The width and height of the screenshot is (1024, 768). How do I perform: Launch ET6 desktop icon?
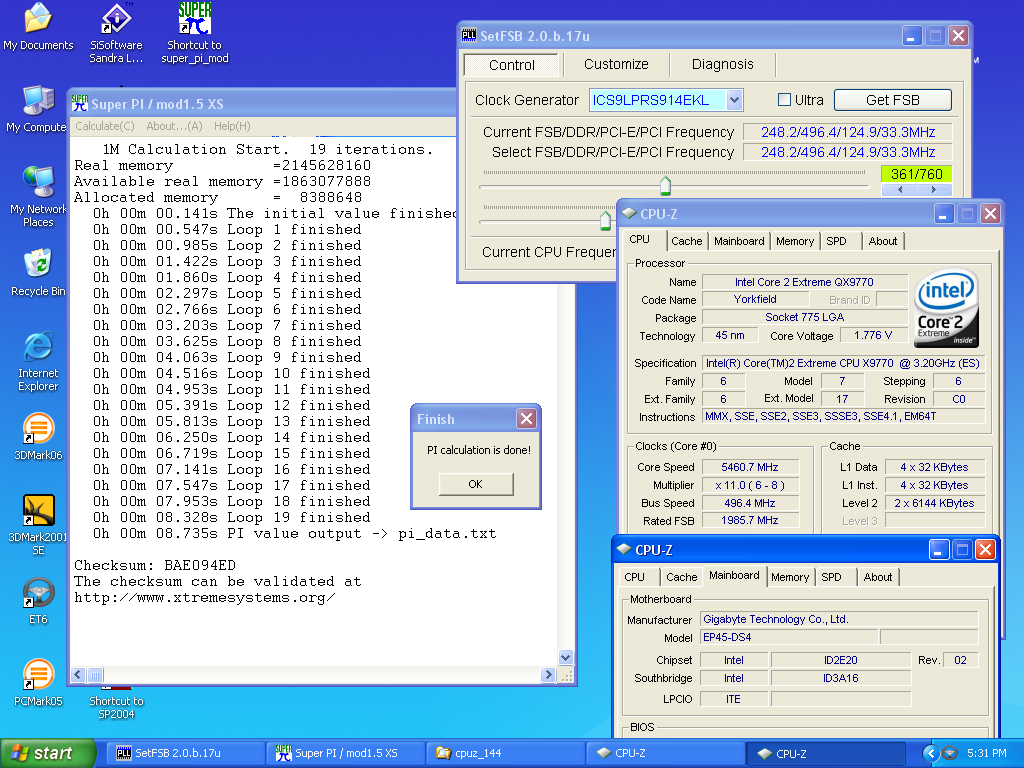tap(38, 600)
